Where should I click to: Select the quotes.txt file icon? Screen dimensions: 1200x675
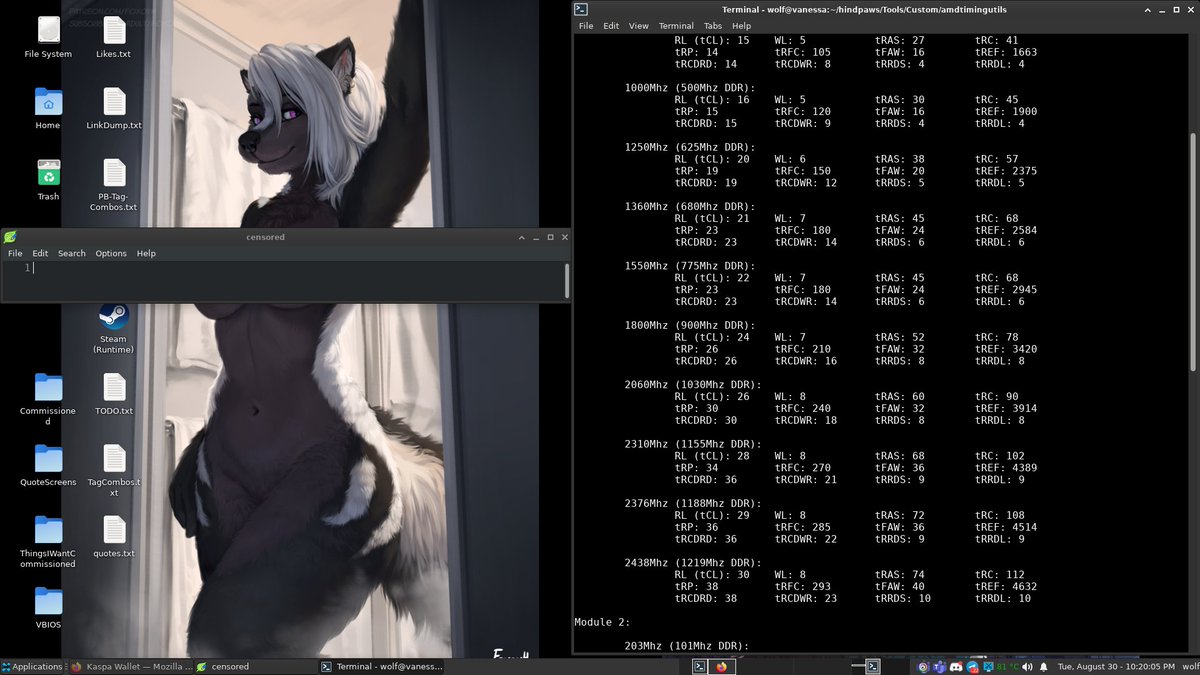point(114,535)
